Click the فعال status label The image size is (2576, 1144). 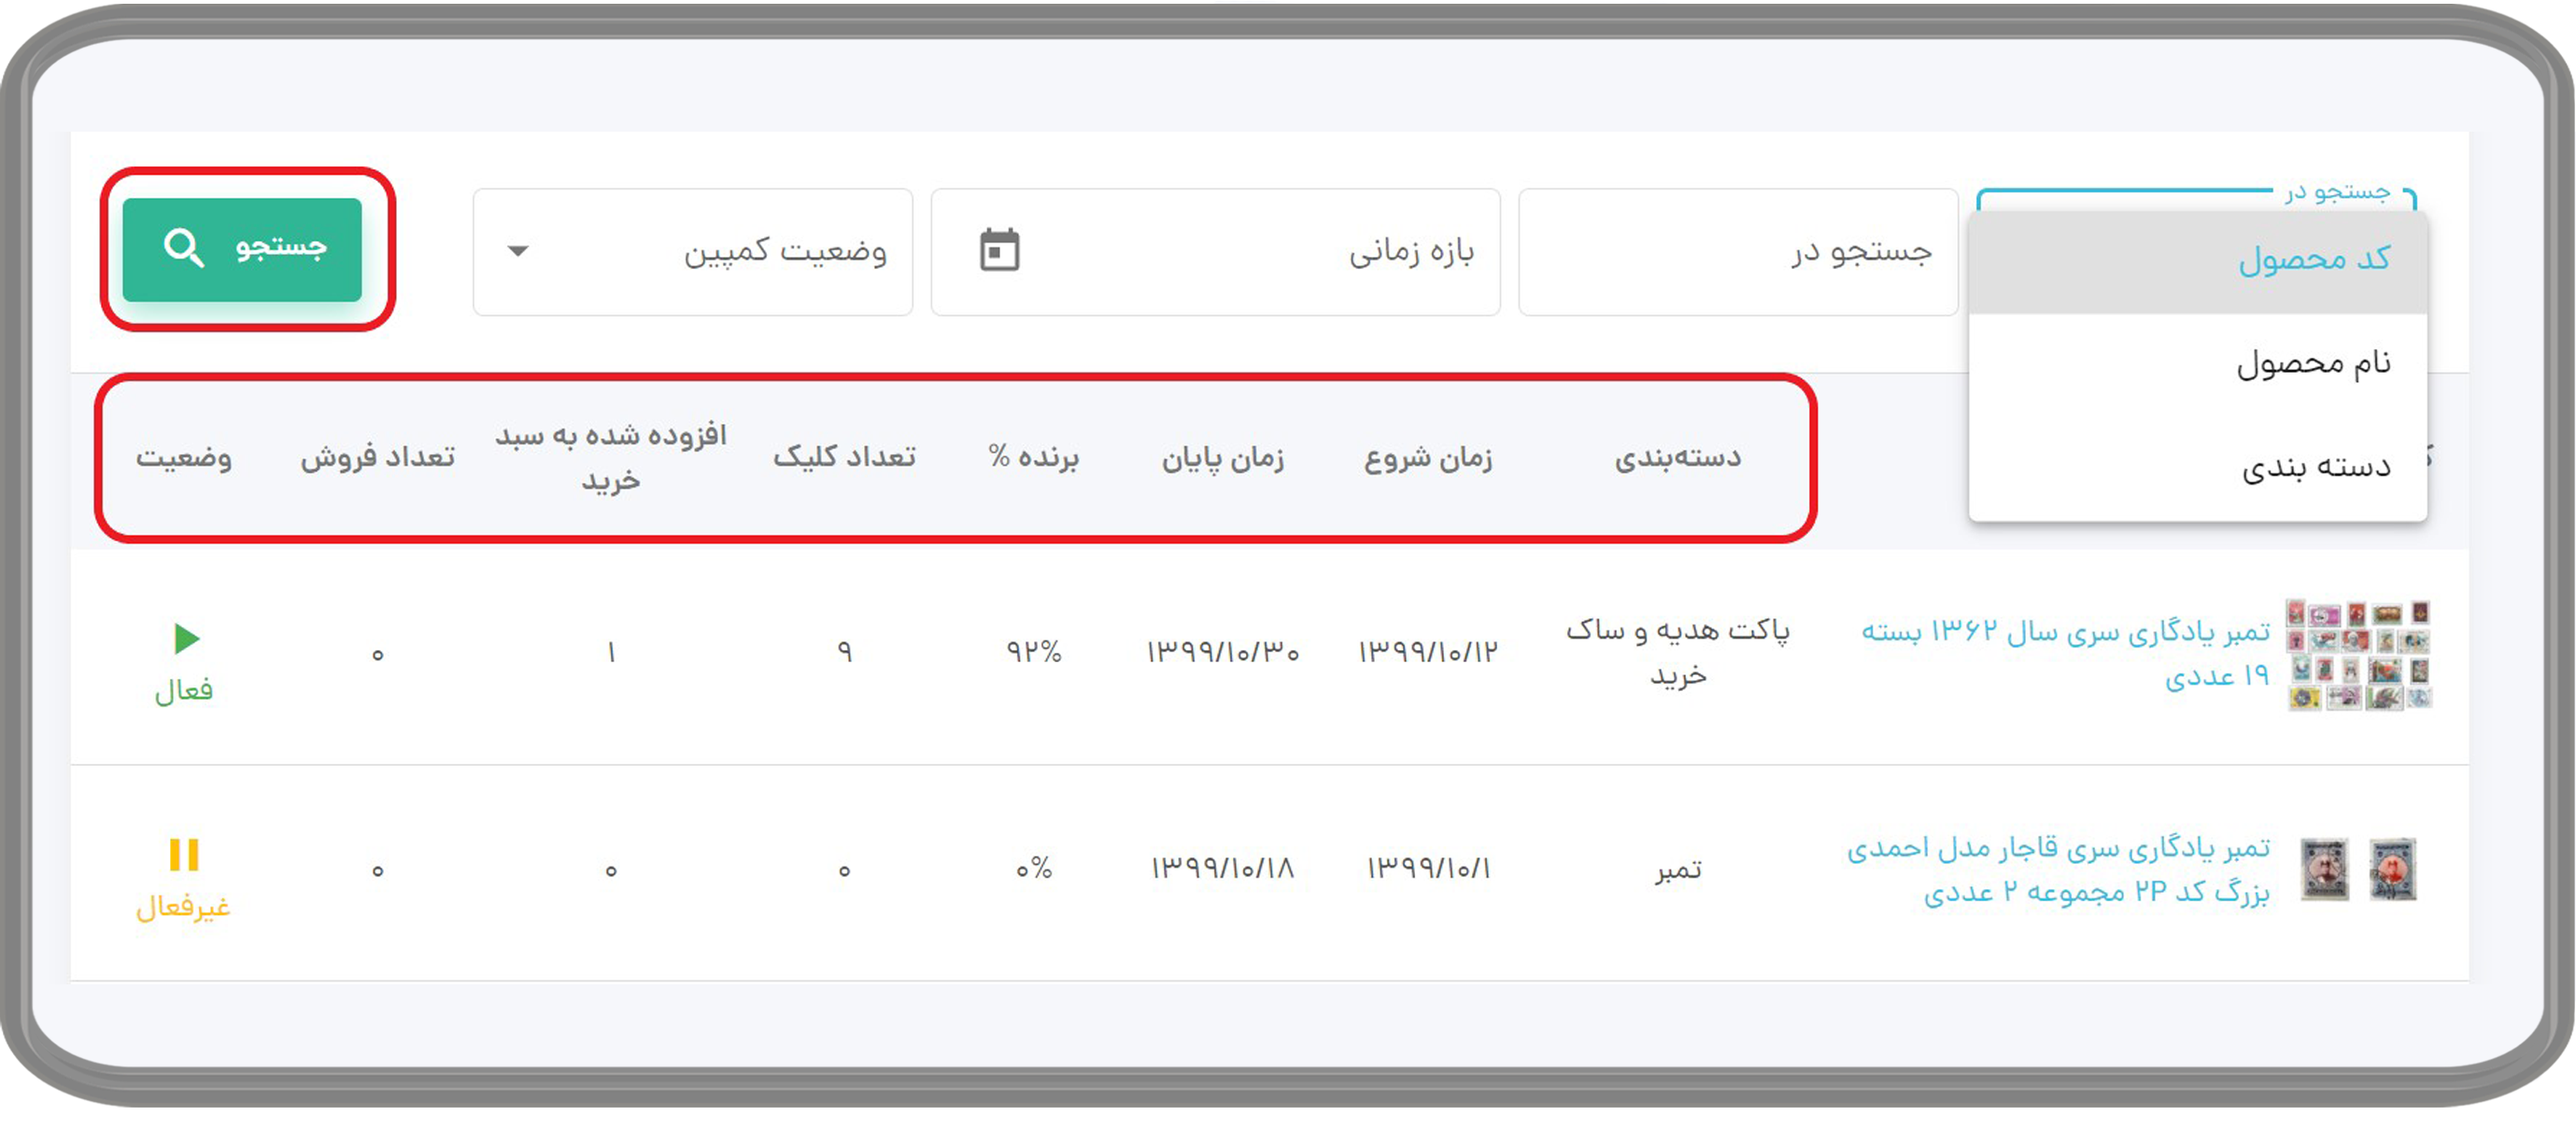[183, 691]
